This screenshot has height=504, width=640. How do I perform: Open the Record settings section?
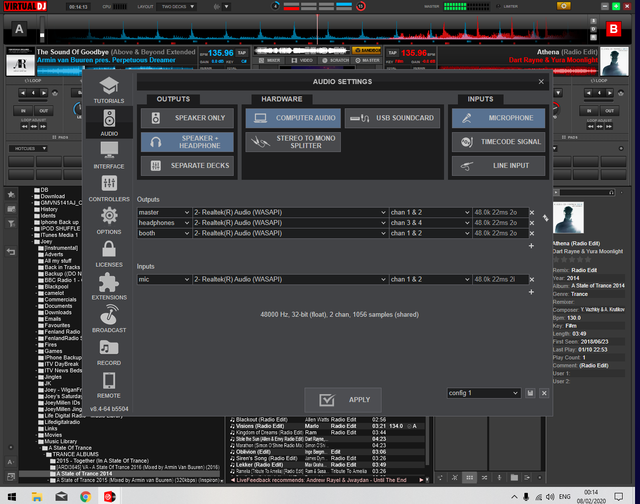pos(109,352)
